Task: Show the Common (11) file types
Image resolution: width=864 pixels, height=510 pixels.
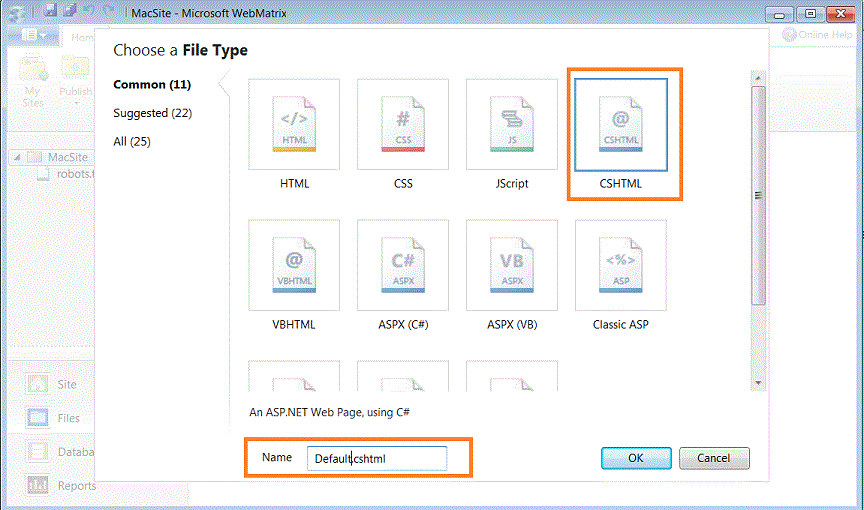Action: coord(152,84)
